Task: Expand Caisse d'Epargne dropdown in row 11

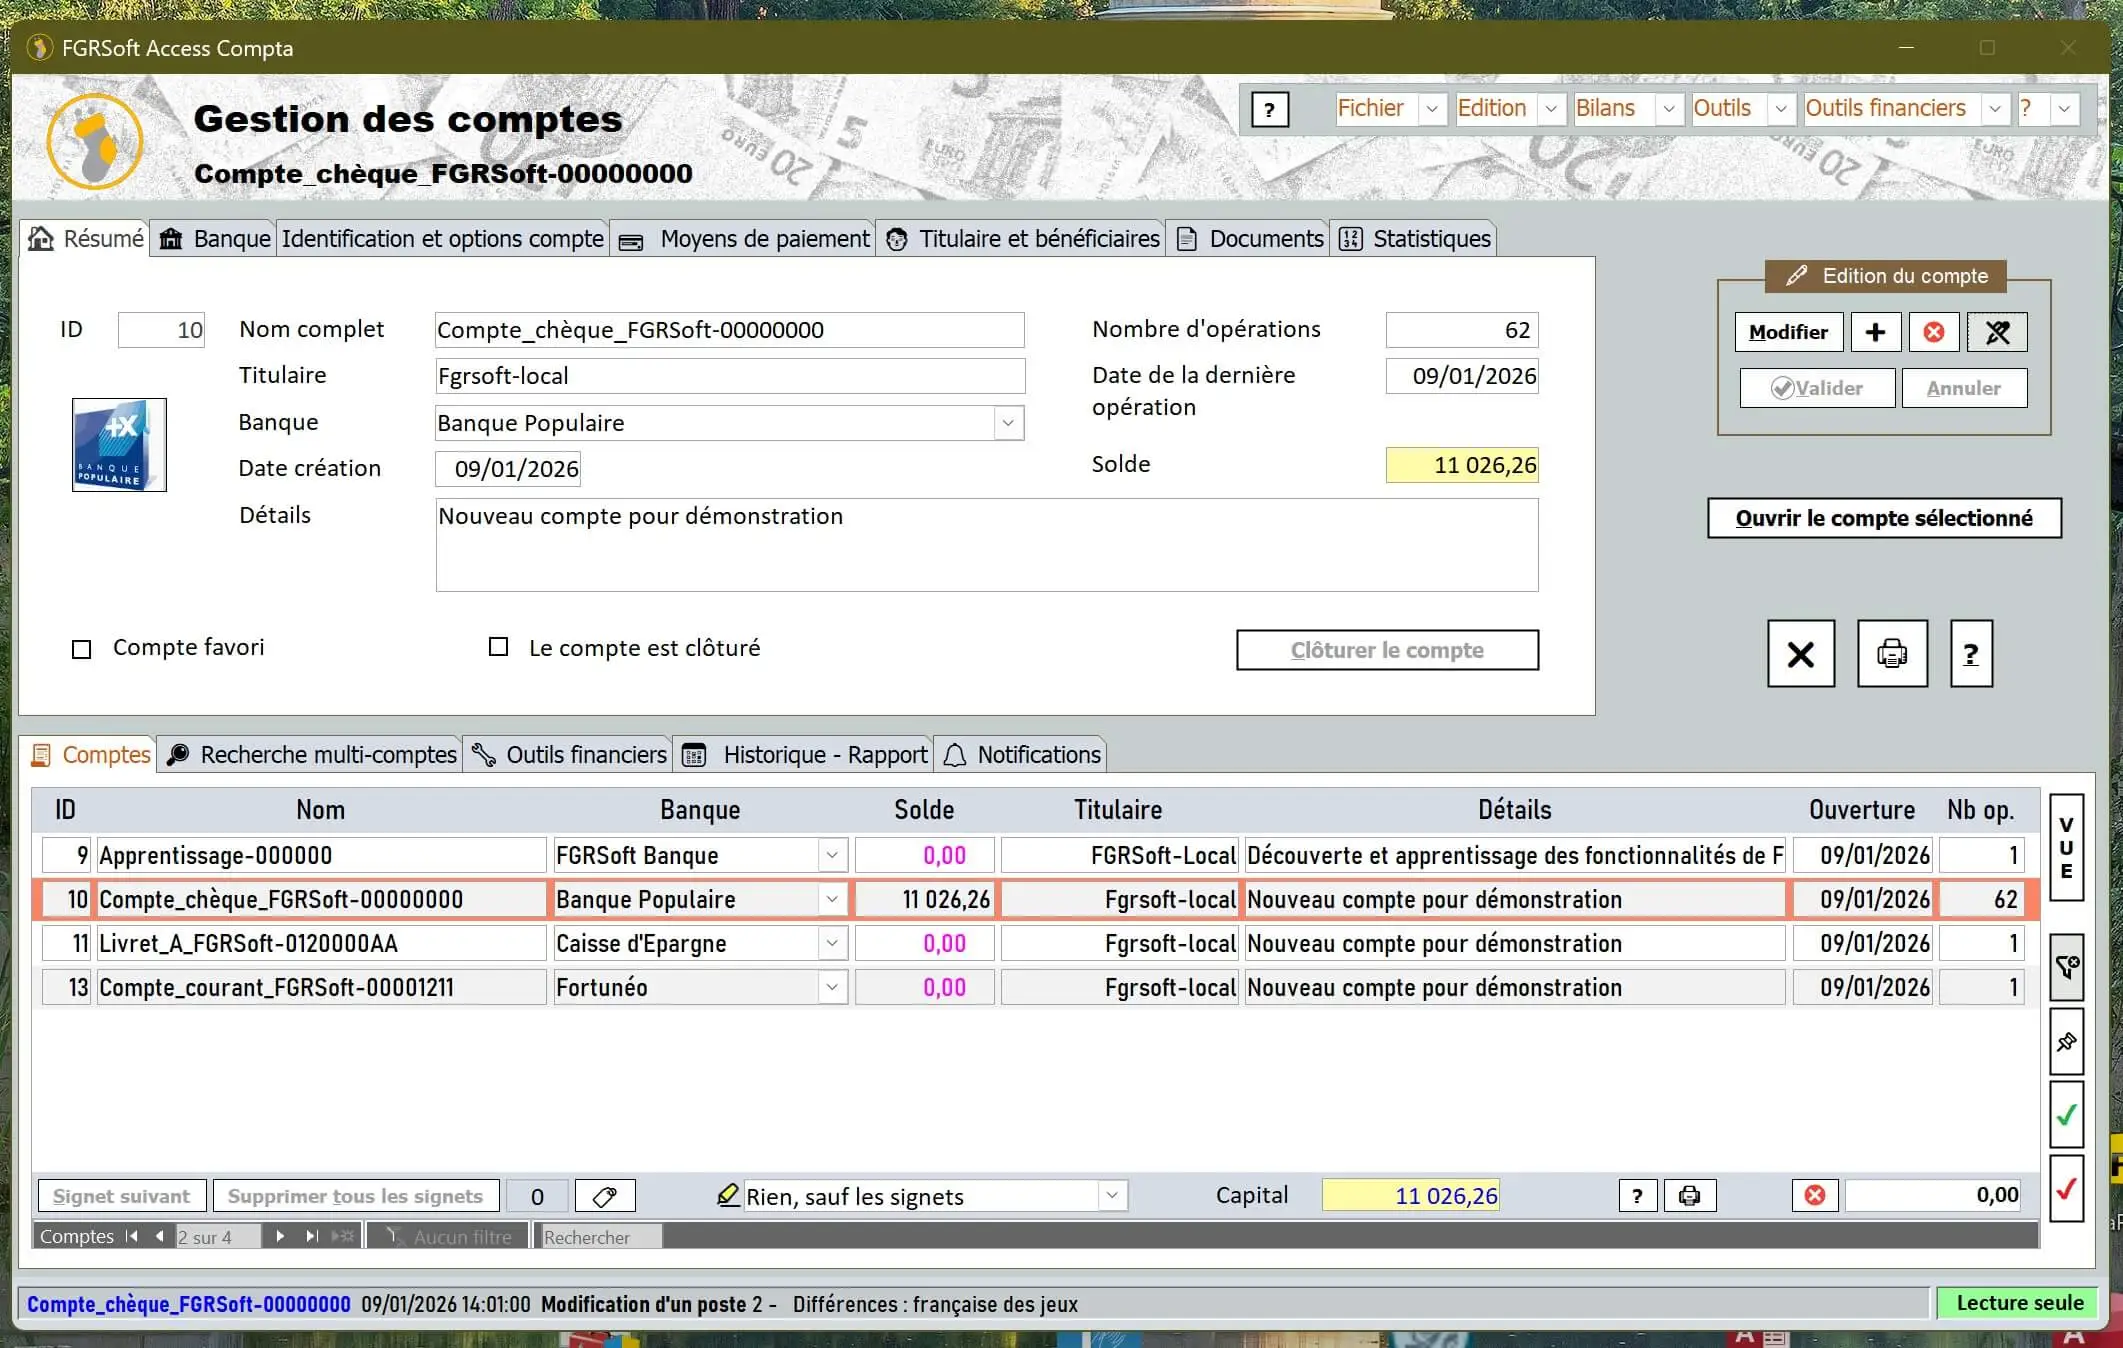Action: (832, 943)
